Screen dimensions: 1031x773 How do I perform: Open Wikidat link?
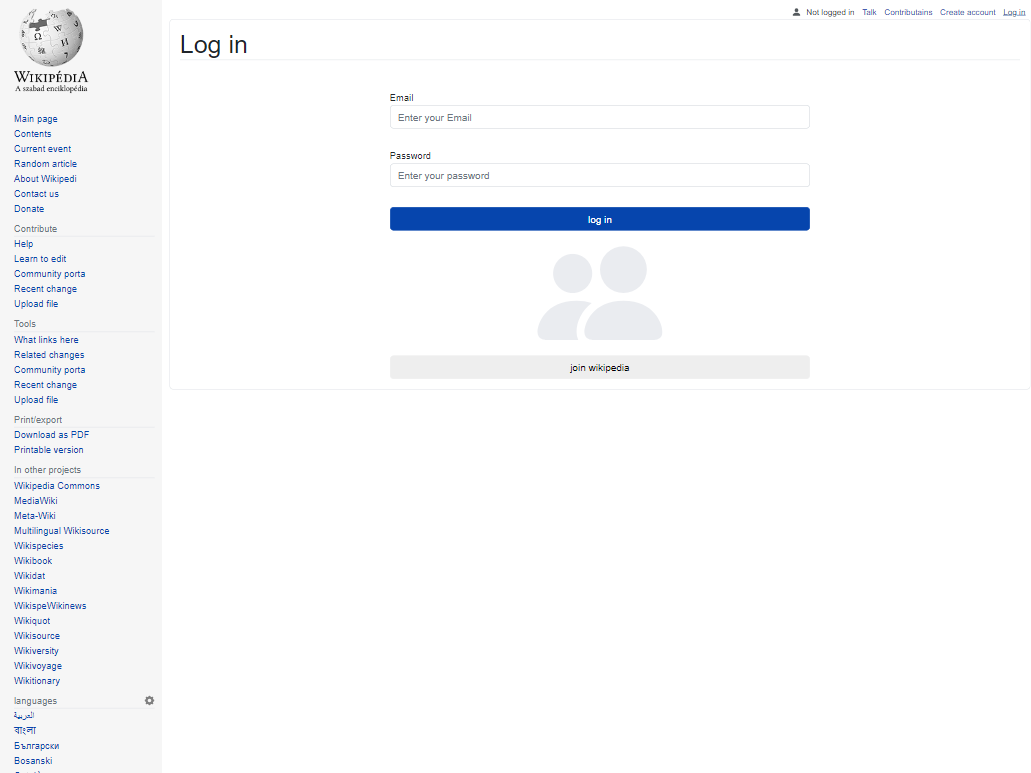click(x=30, y=576)
